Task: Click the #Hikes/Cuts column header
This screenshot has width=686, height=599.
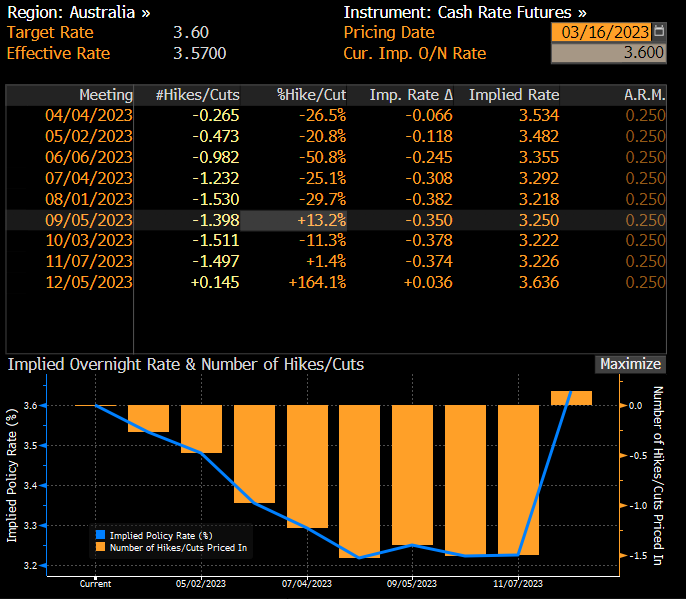Action: (197, 95)
